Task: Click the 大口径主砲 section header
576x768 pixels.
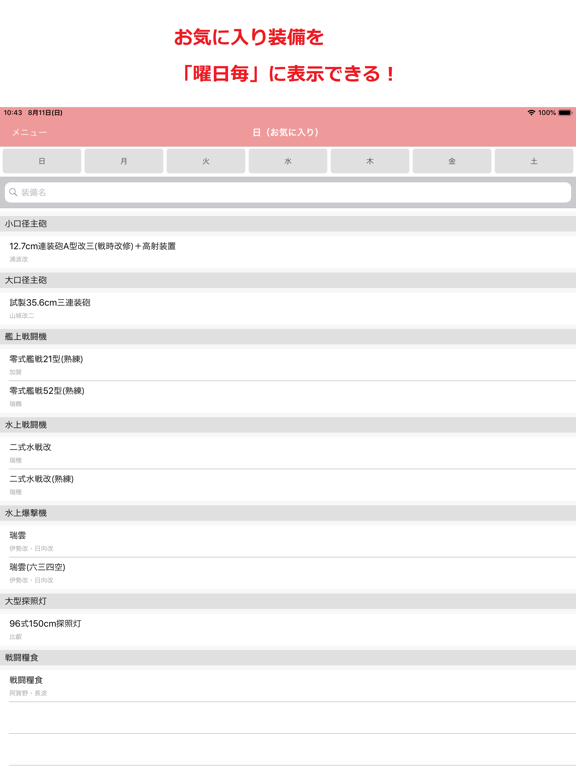Action: (x=288, y=280)
